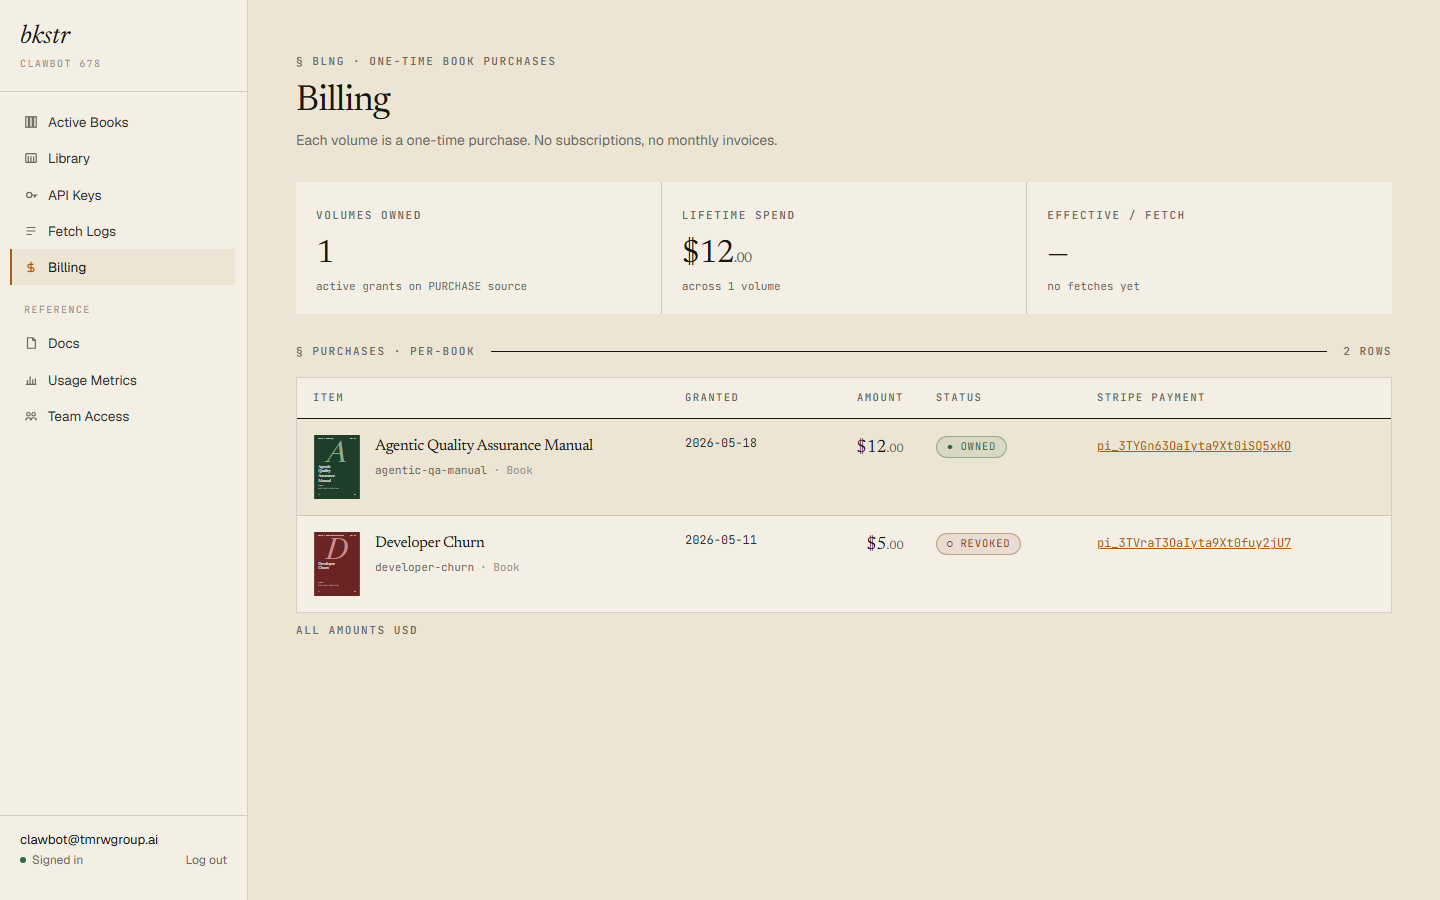Screen dimensions: 1440x900
Task: Click the REVOKED status badge
Action: [978, 544]
